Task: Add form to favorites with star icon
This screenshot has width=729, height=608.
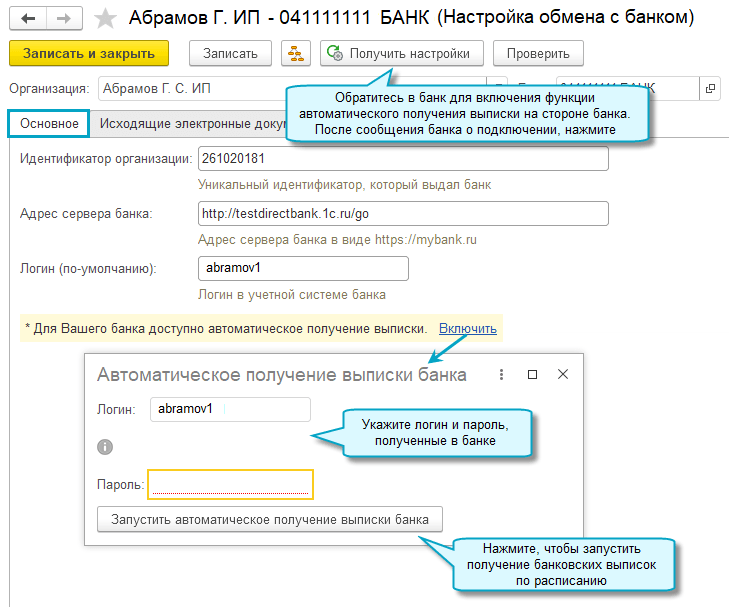Action: tap(103, 18)
